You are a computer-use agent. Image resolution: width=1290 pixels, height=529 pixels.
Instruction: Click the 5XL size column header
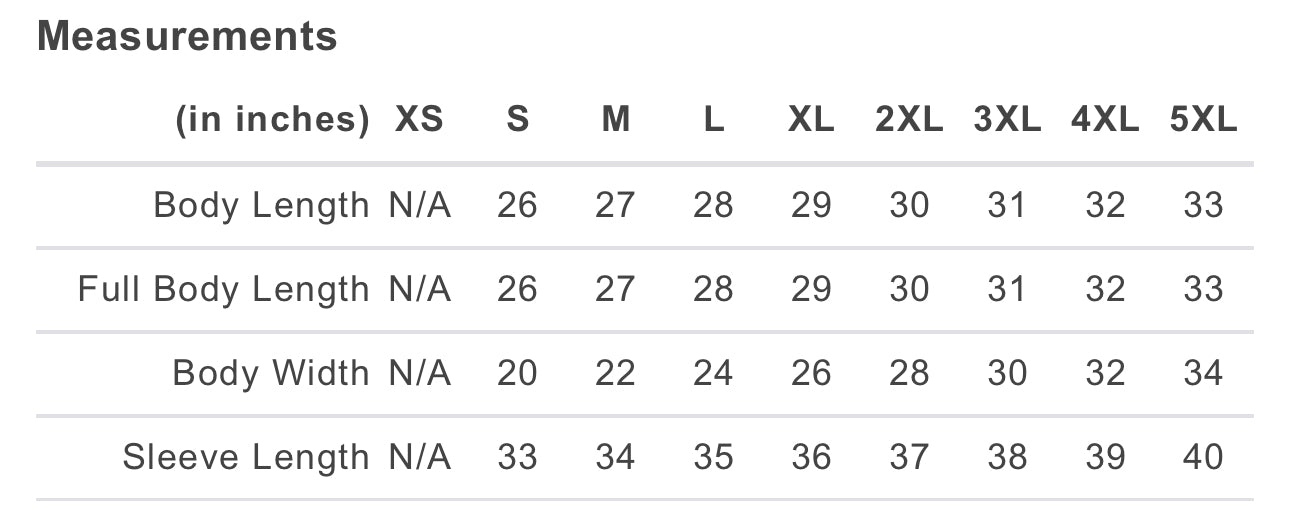pos(1203,121)
